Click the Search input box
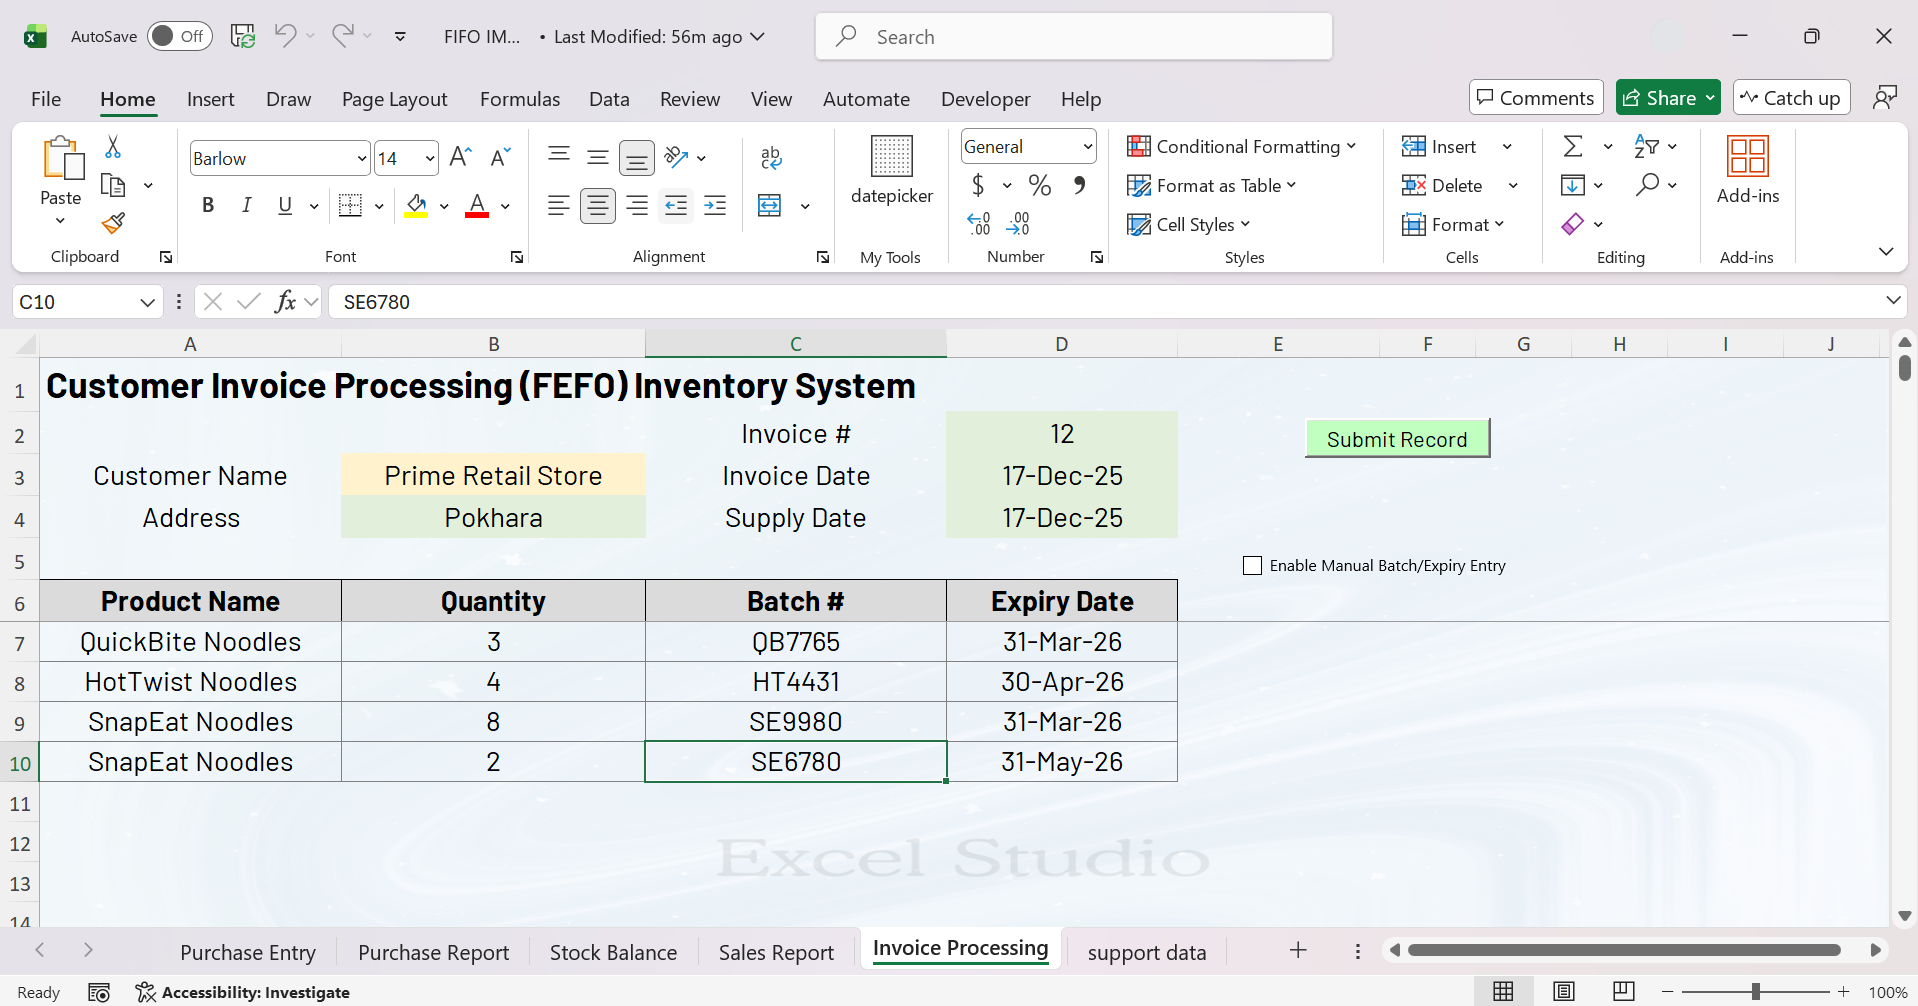Image resolution: width=1918 pixels, height=1006 pixels. 1074,37
